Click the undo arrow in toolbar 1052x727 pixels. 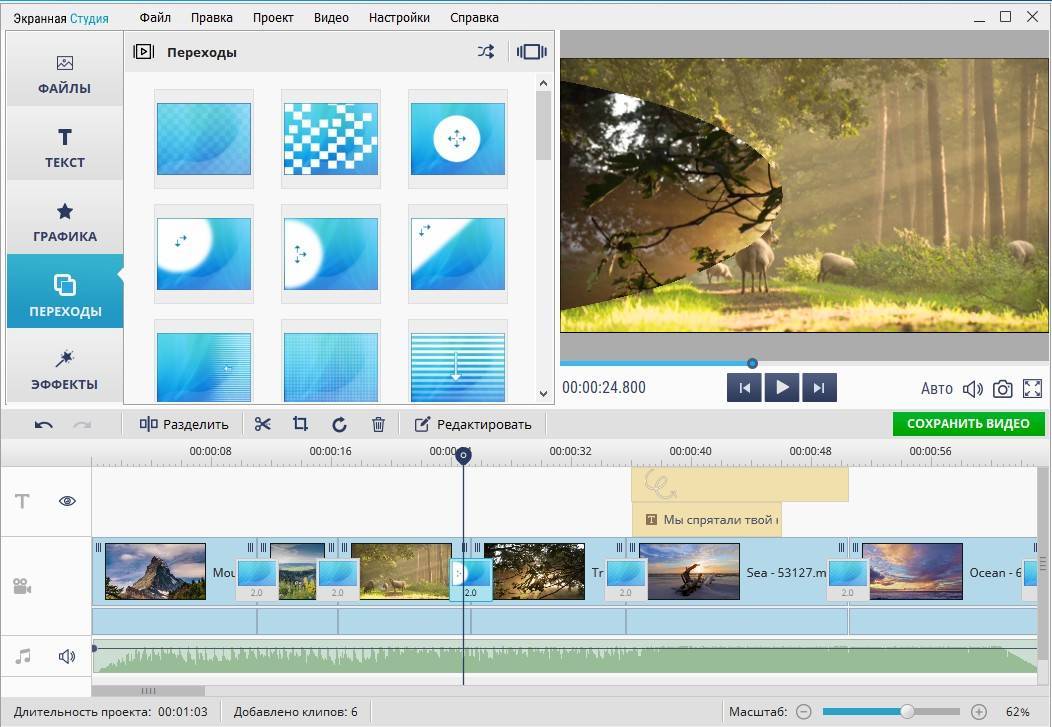(x=44, y=424)
